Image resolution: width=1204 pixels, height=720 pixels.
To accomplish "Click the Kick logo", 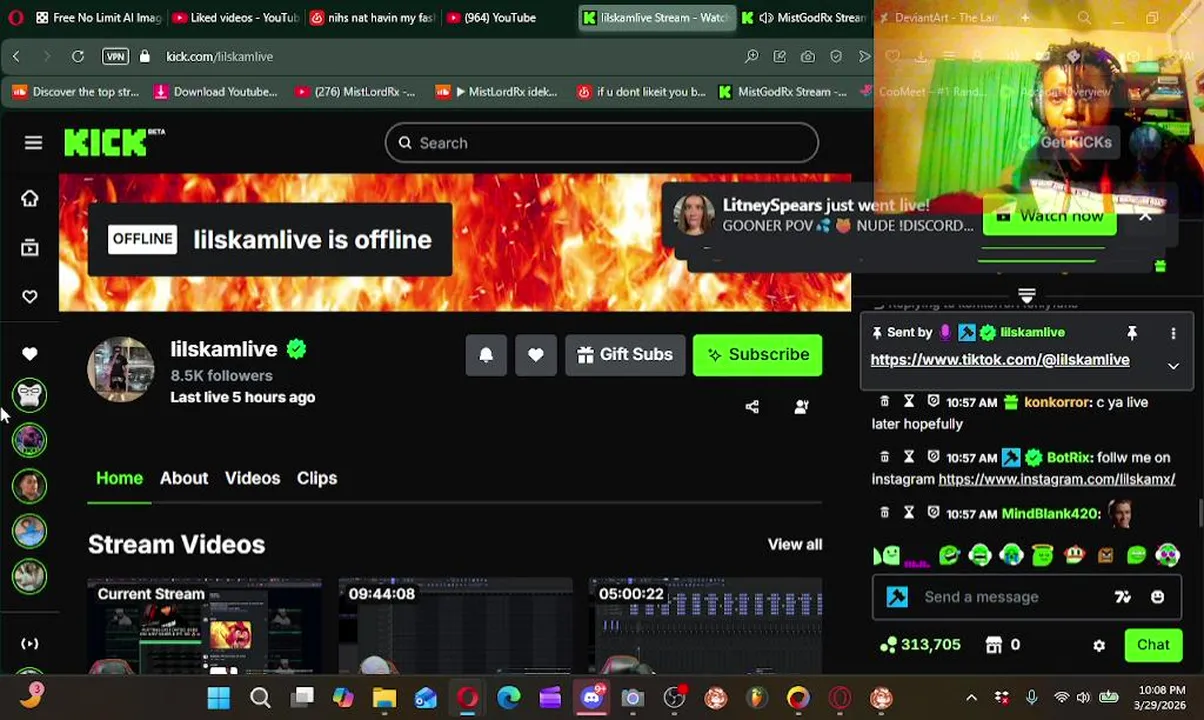I will coord(114,143).
